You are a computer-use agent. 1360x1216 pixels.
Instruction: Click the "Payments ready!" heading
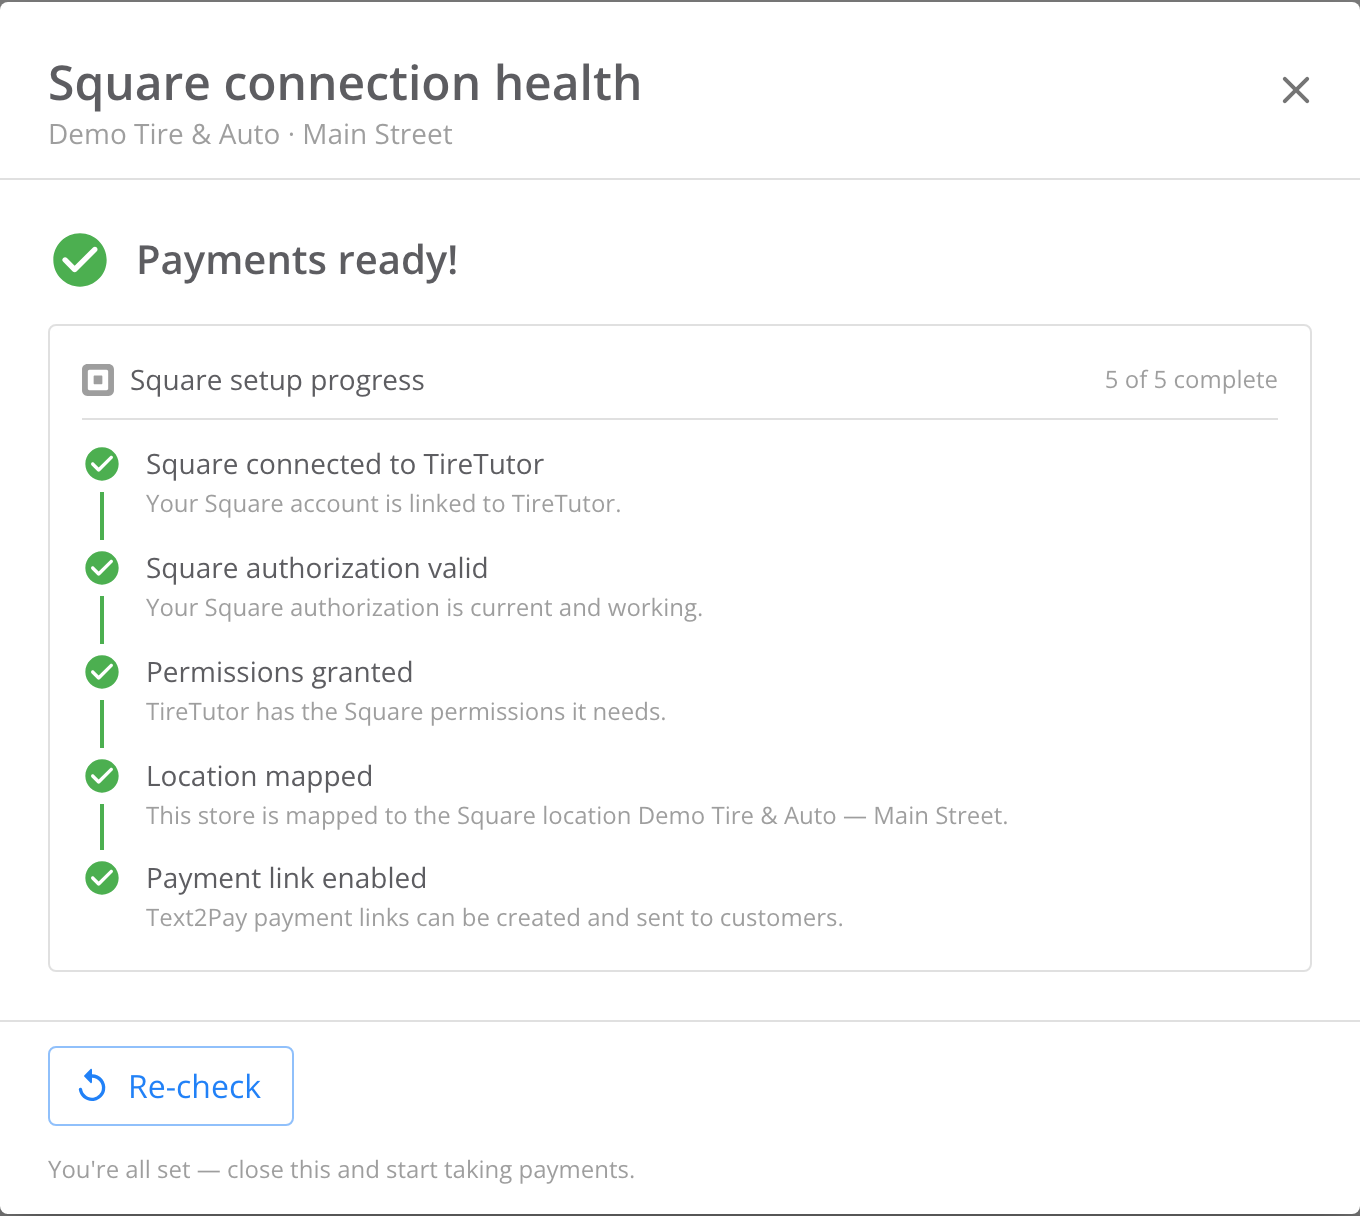(x=297, y=260)
